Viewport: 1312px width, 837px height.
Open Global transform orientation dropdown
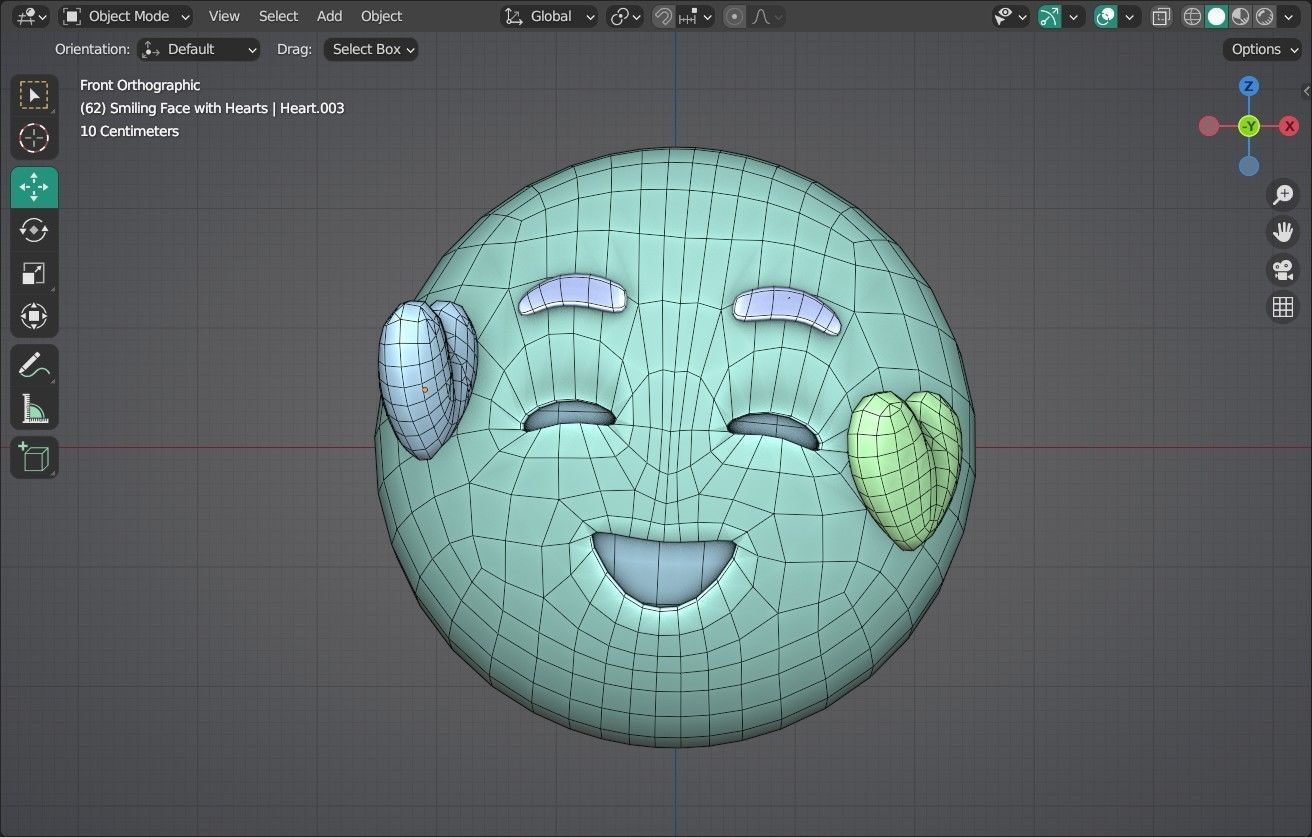549,16
